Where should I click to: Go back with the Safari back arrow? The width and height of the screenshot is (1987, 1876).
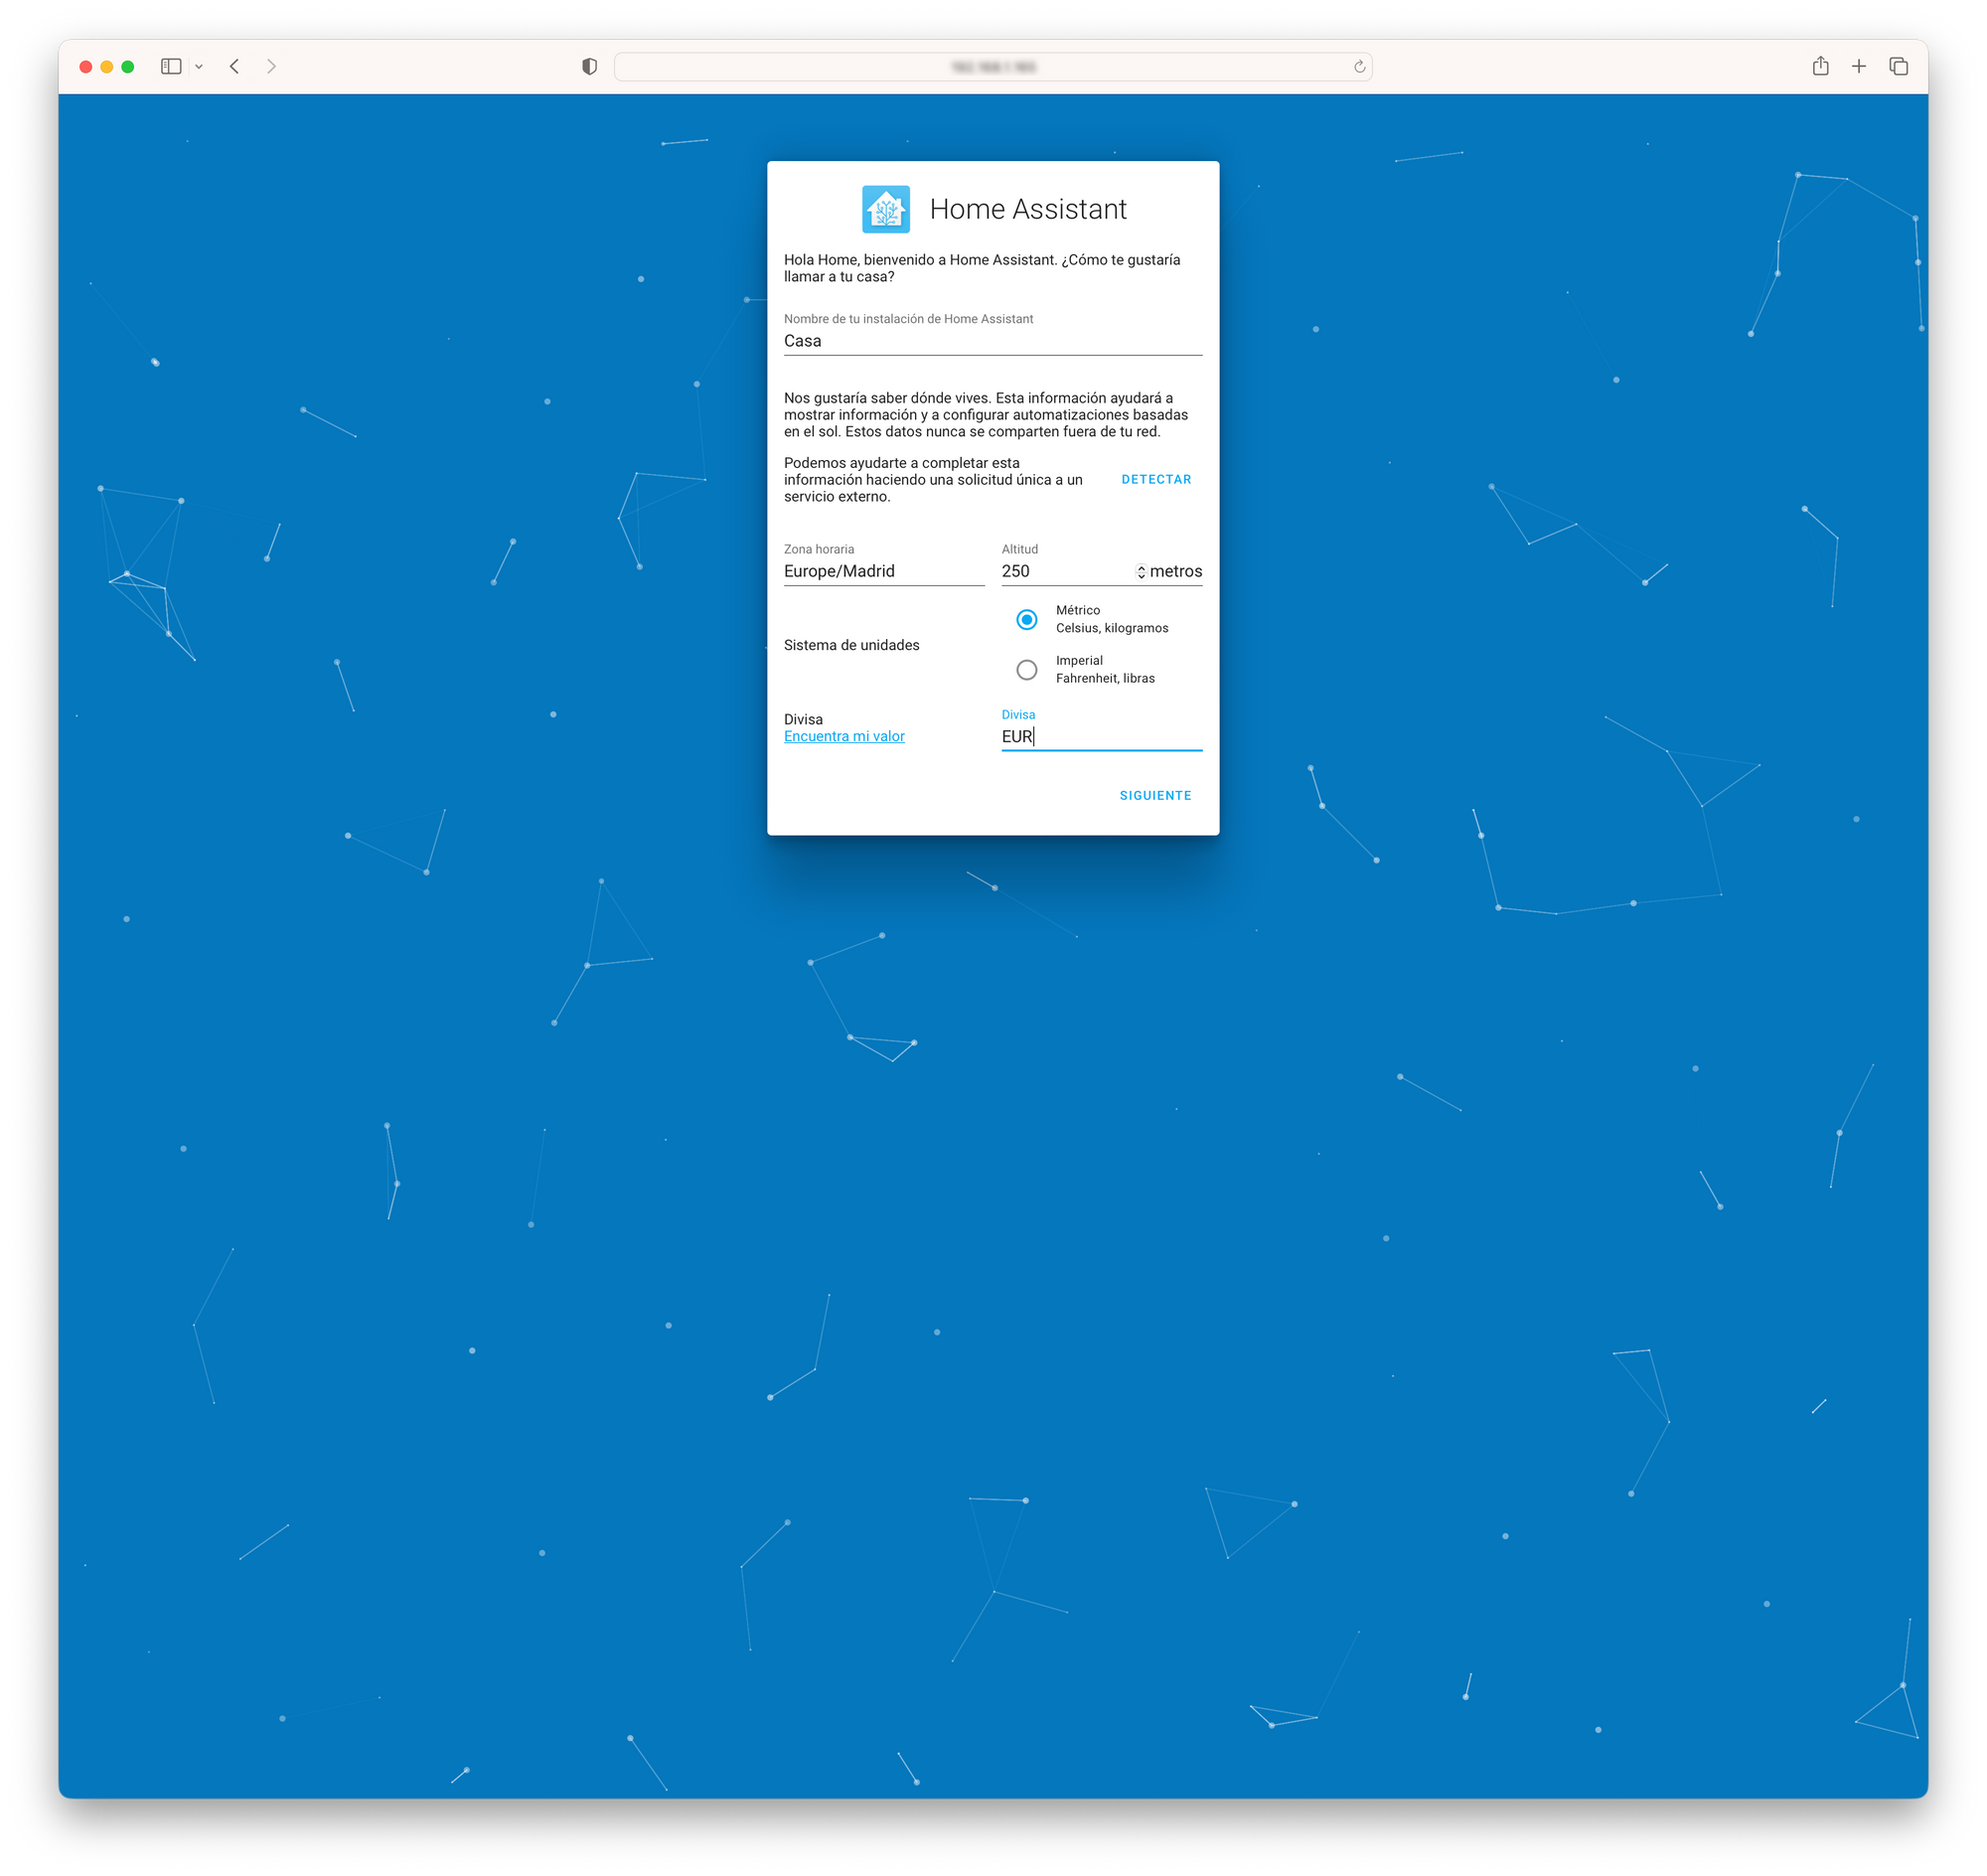coord(235,67)
